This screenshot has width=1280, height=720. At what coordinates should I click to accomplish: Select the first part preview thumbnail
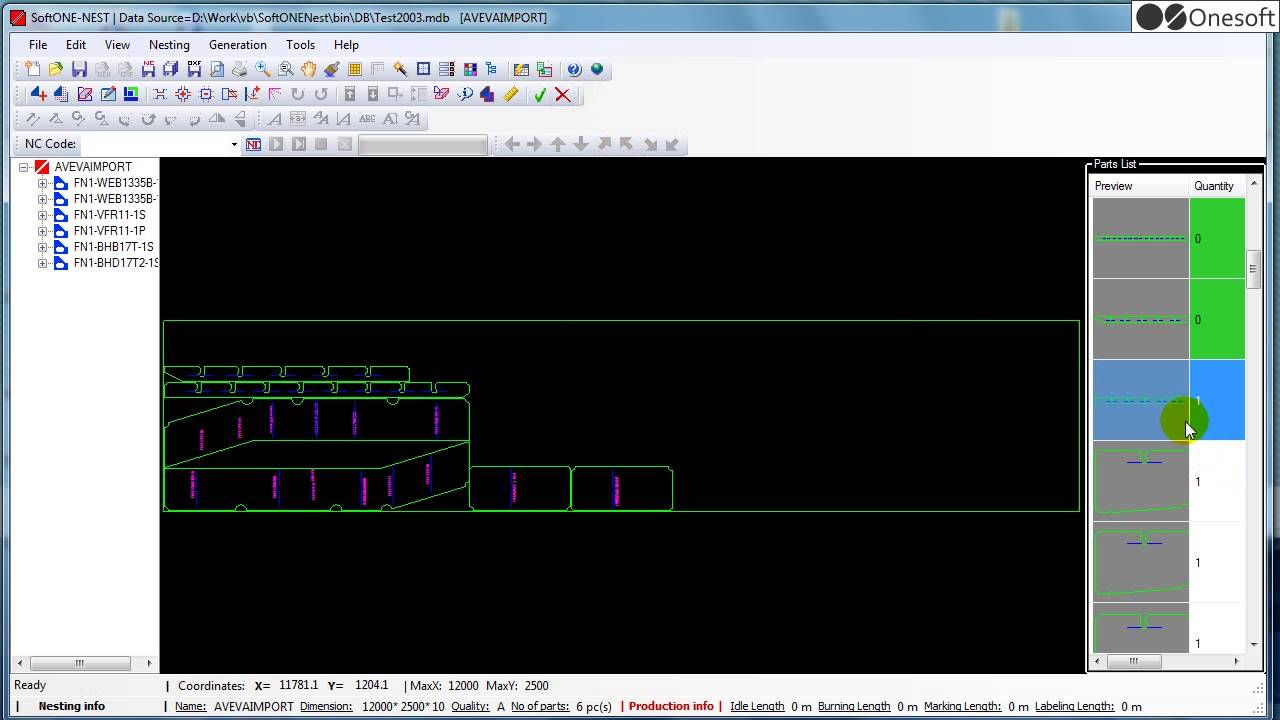click(x=1141, y=238)
